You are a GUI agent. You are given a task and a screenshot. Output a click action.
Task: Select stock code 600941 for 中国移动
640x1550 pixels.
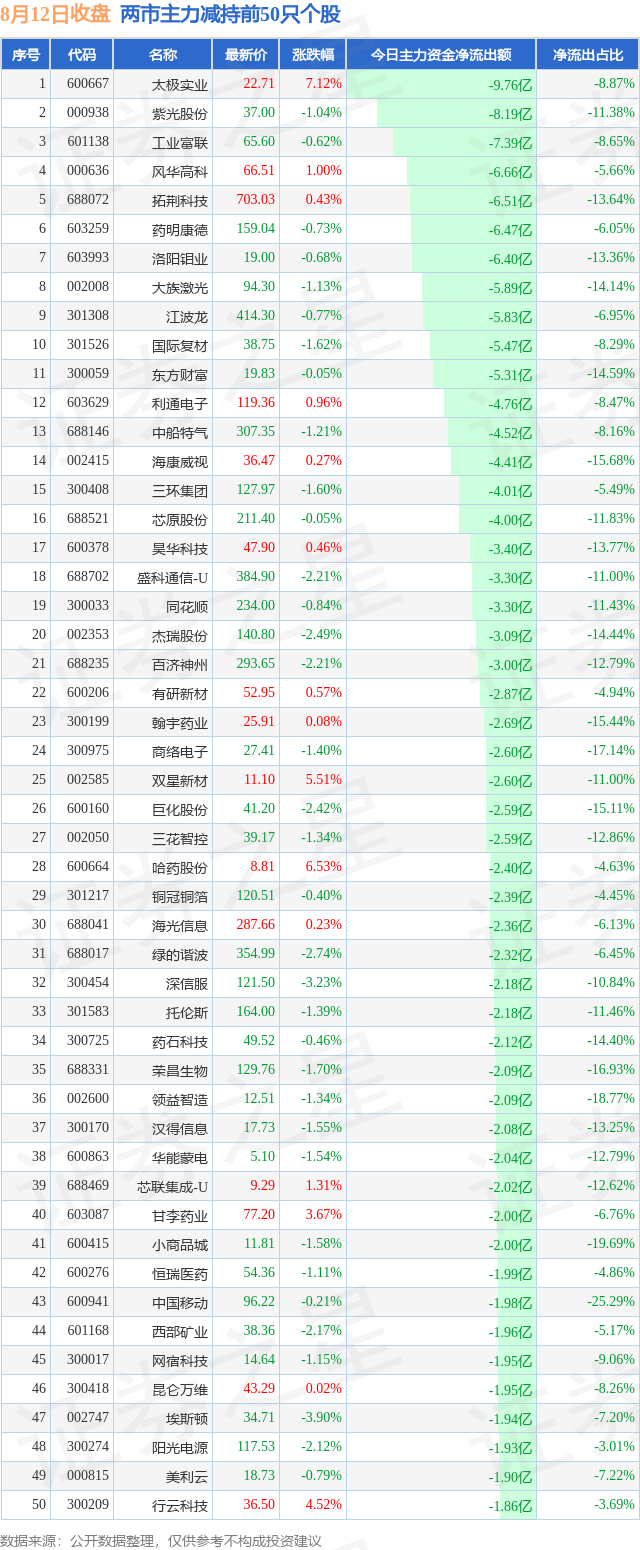88,1302
